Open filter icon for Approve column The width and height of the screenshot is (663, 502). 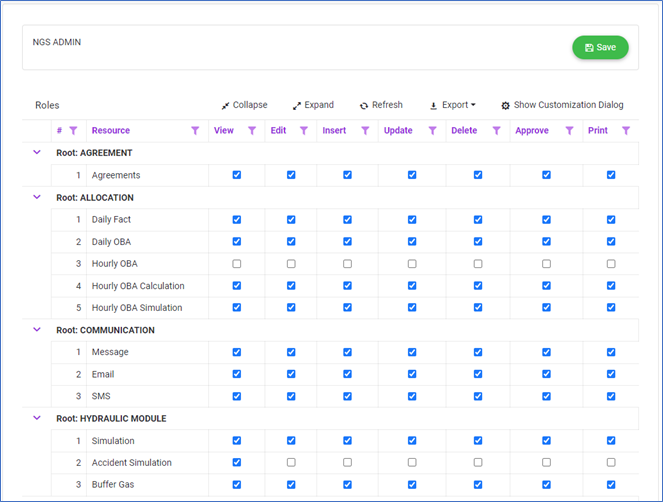pyautogui.click(x=569, y=131)
